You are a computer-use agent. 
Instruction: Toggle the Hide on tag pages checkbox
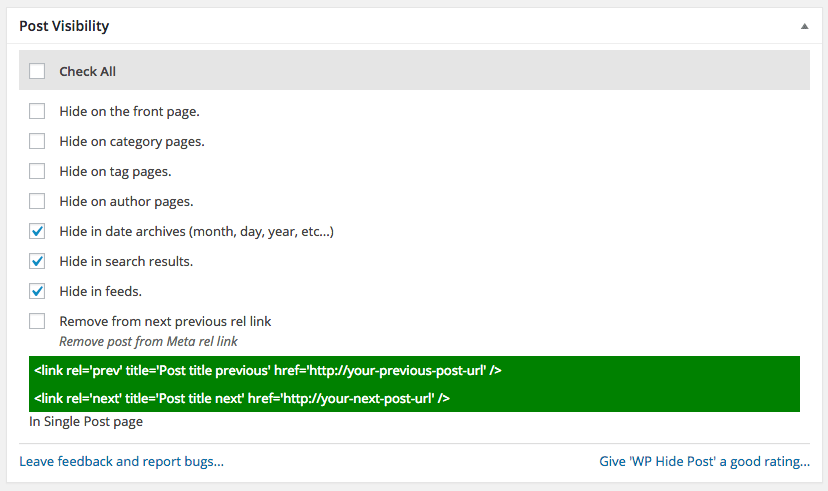(x=37, y=171)
